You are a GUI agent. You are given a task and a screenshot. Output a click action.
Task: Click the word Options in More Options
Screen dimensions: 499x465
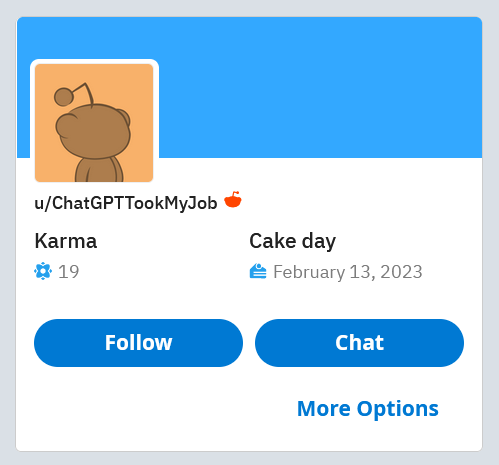click(398, 410)
